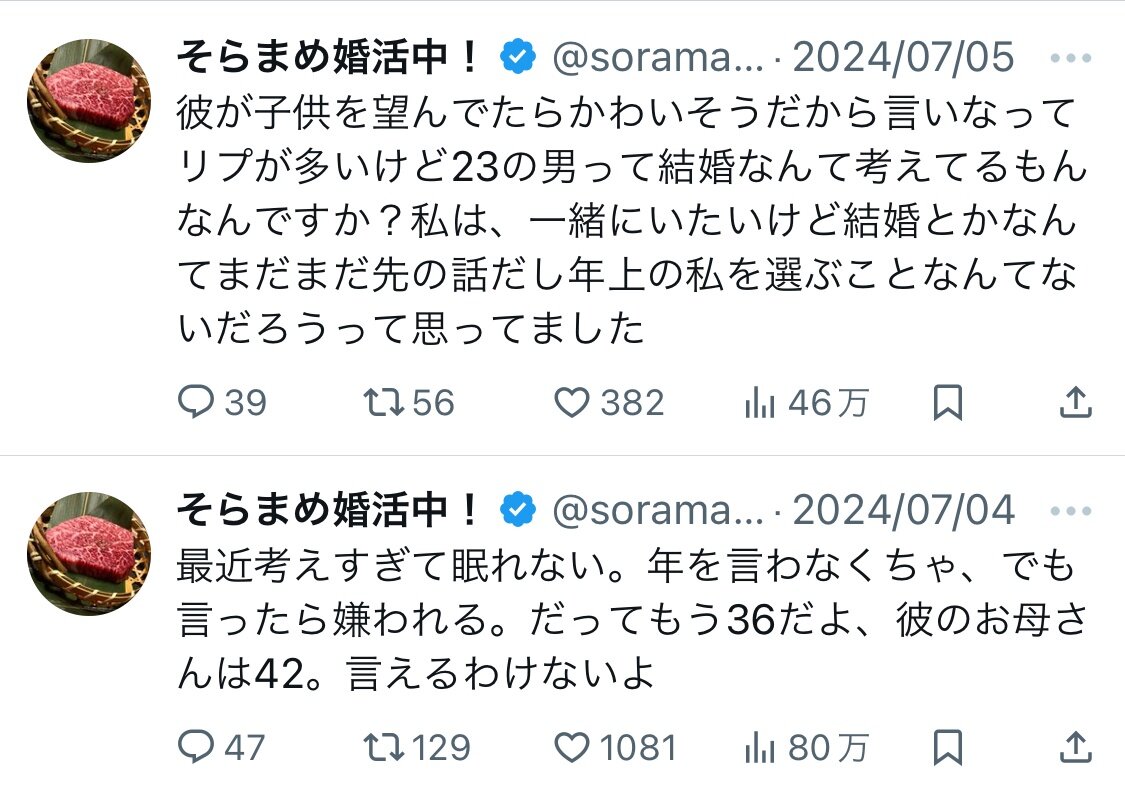
Task: View analytics showing 46万 views
Action: pos(762,403)
